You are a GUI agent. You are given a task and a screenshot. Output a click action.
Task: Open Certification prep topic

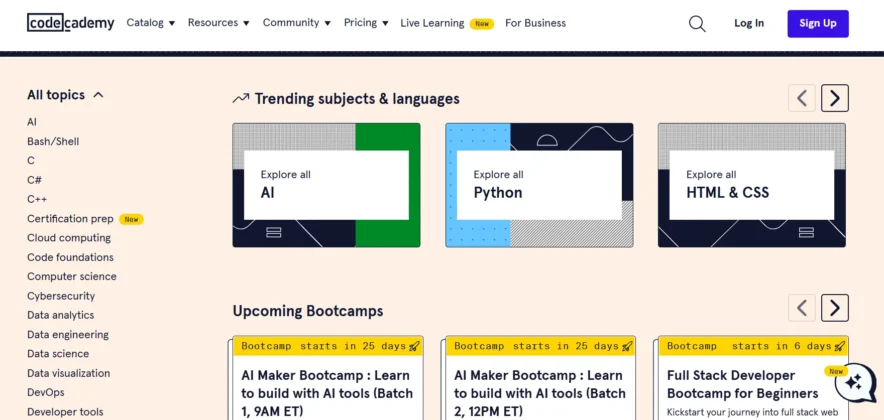(70, 219)
